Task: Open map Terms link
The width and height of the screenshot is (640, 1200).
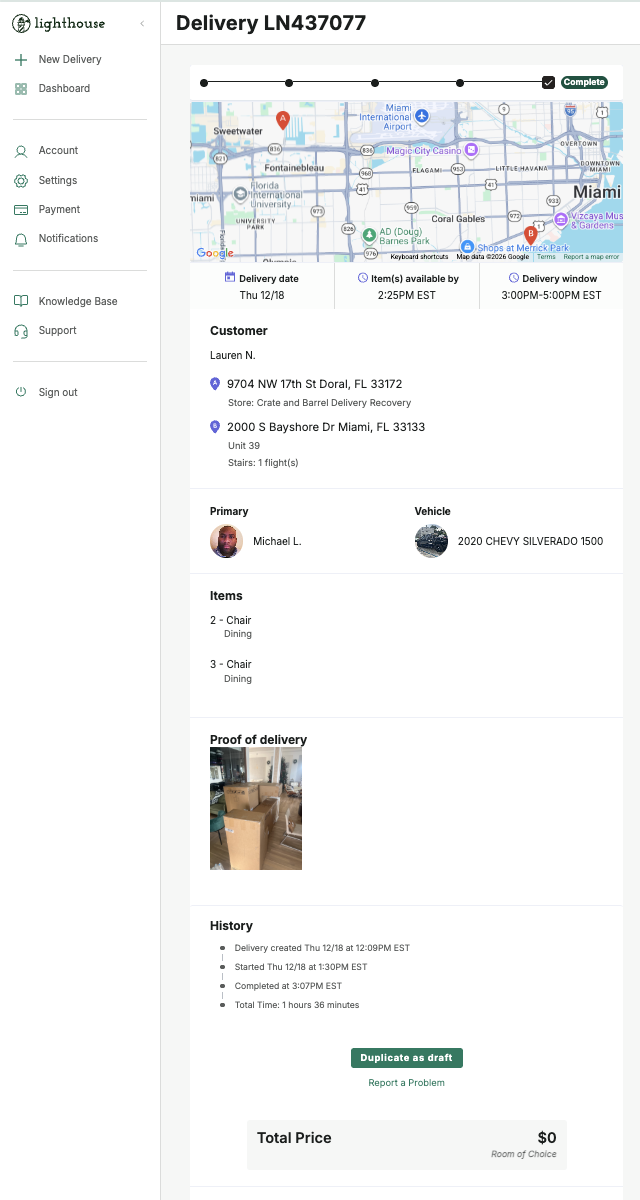Action: (x=546, y=257)
